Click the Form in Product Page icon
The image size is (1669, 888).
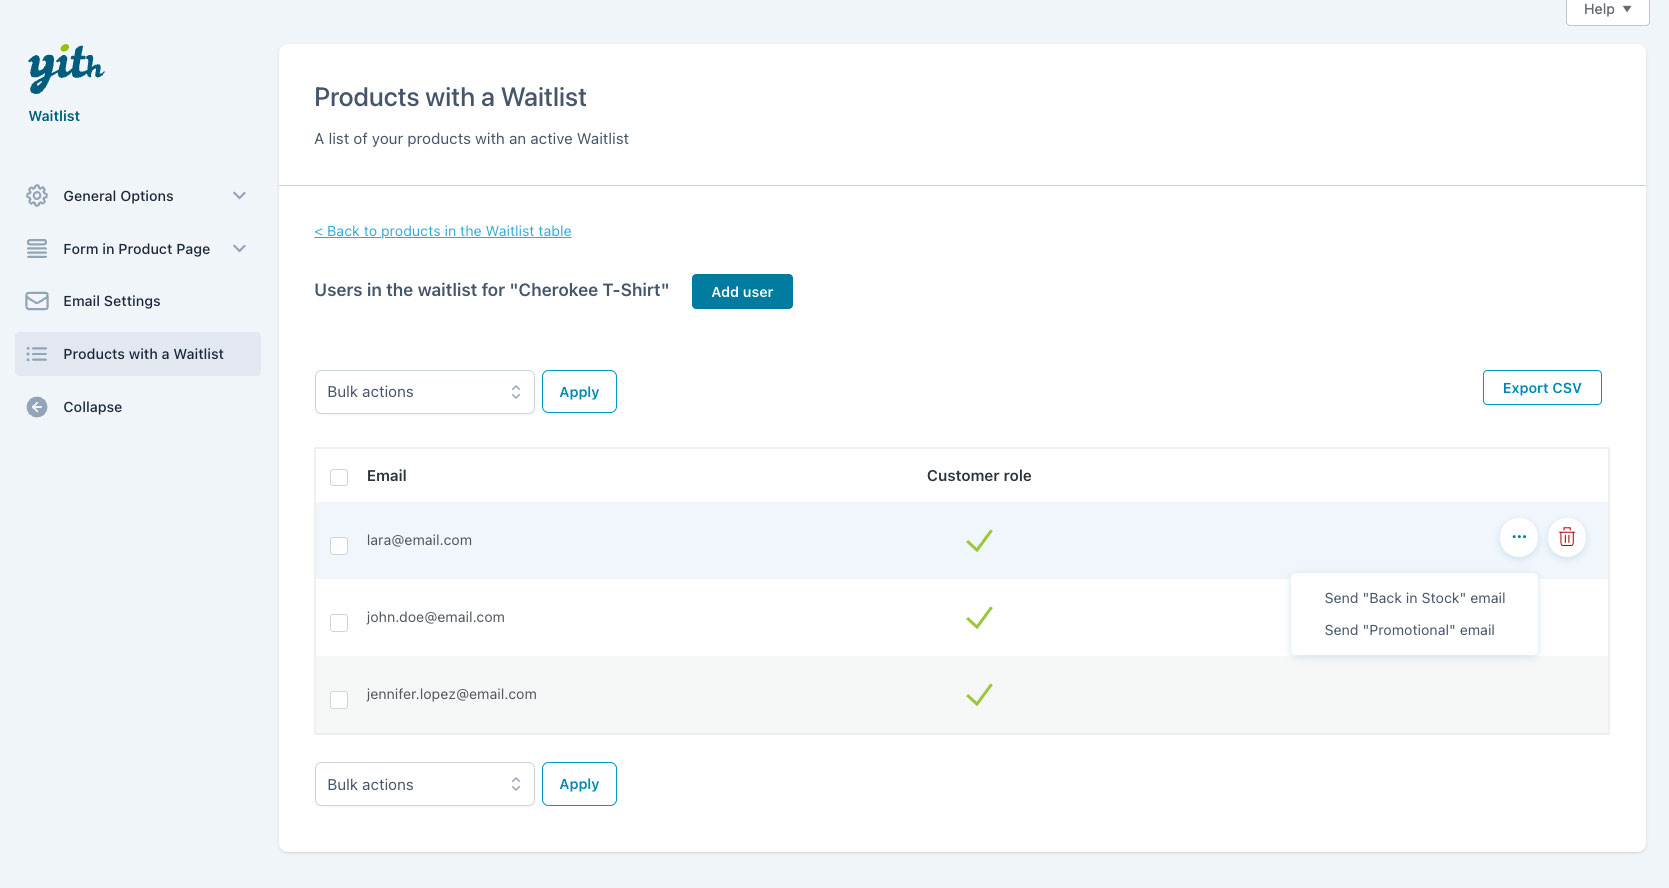(37, 249)
